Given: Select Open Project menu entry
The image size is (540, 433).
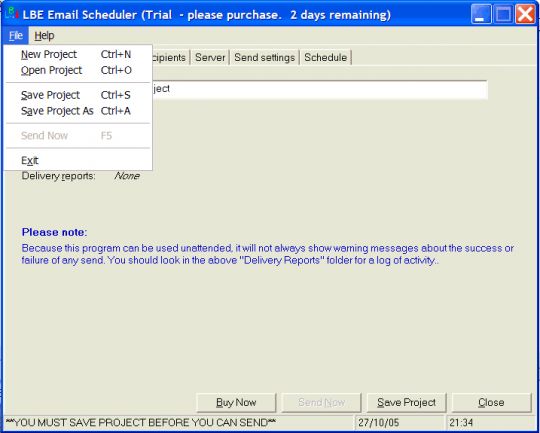Looking at the screenshot, I should 78,70.
